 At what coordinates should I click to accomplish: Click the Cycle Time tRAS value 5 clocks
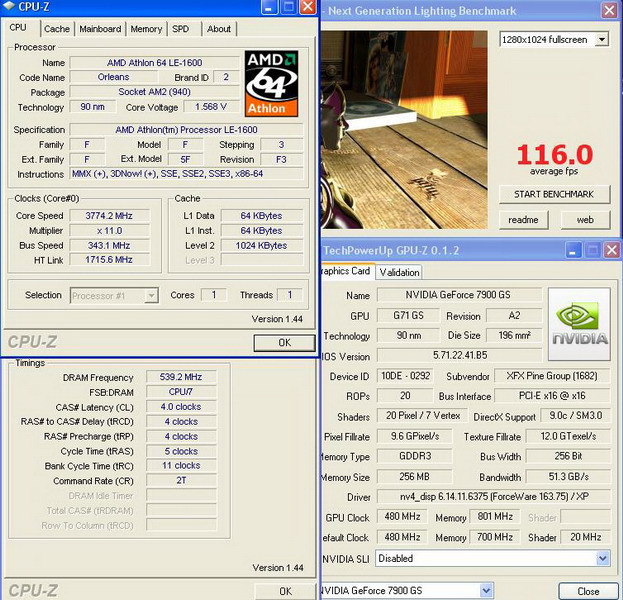181,451
